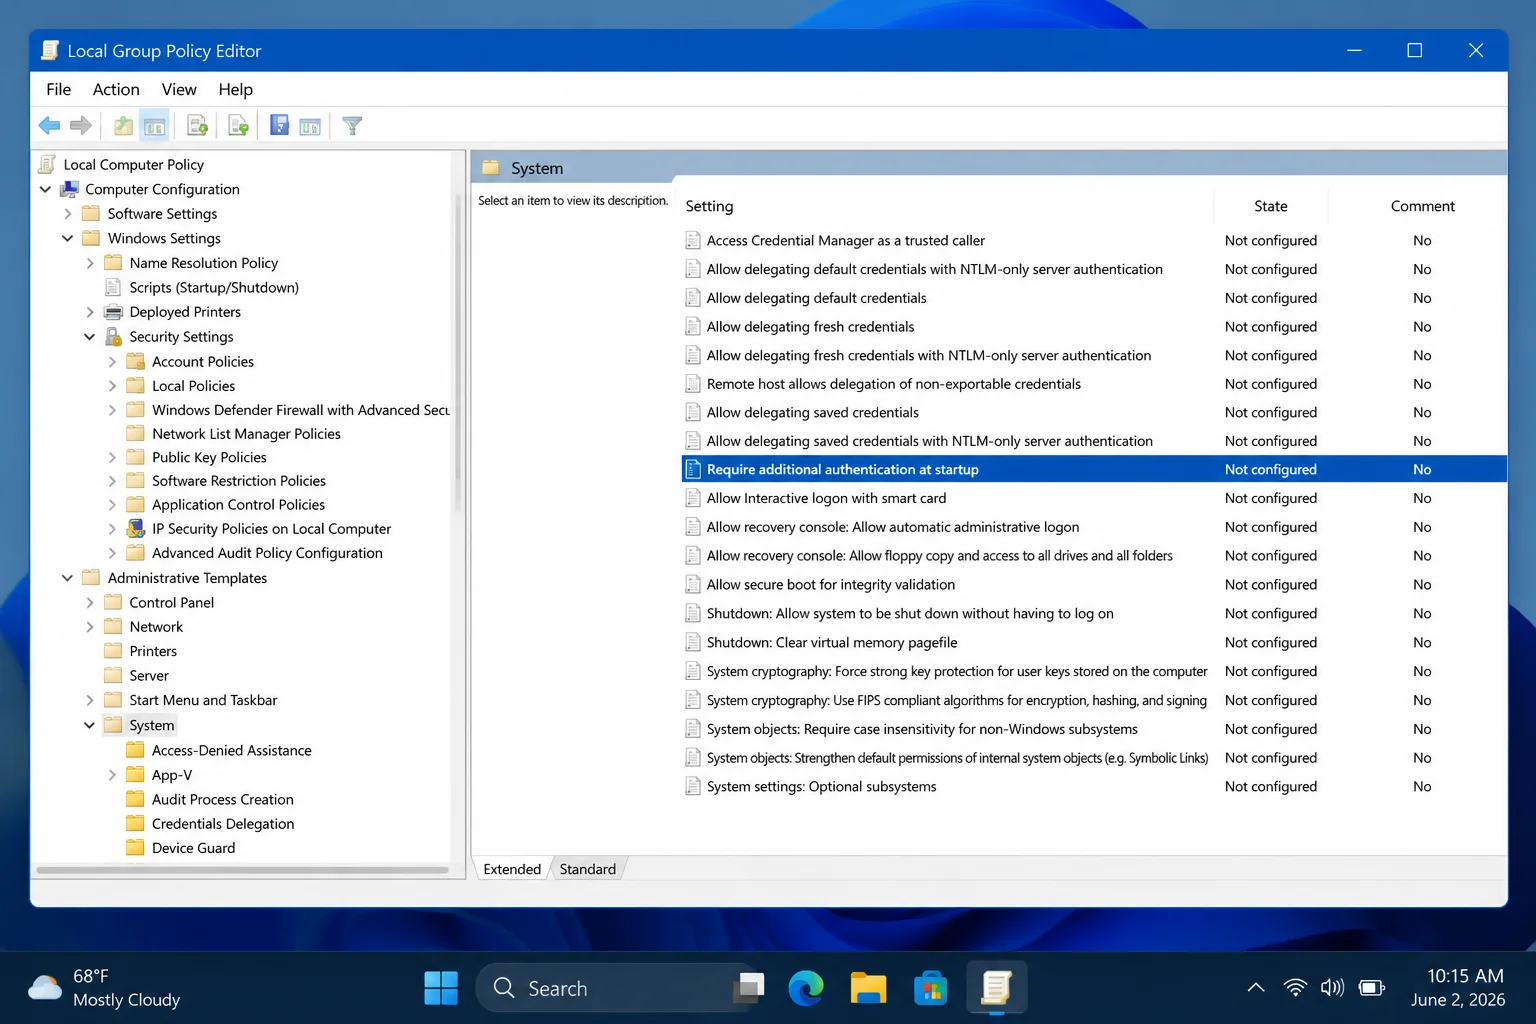Viewport: 1536px width, 1024px height.
Task: Click the Properties toolbar icon
Action: [x=197, y=126]
